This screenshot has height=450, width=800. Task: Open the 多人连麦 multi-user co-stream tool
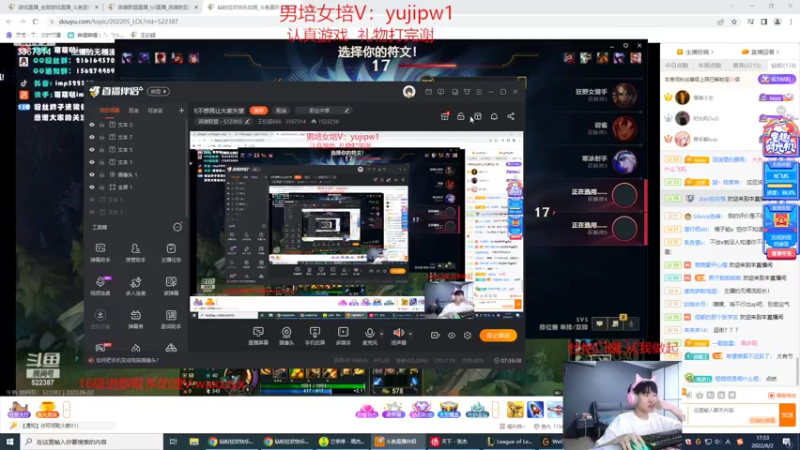point(135,286)
